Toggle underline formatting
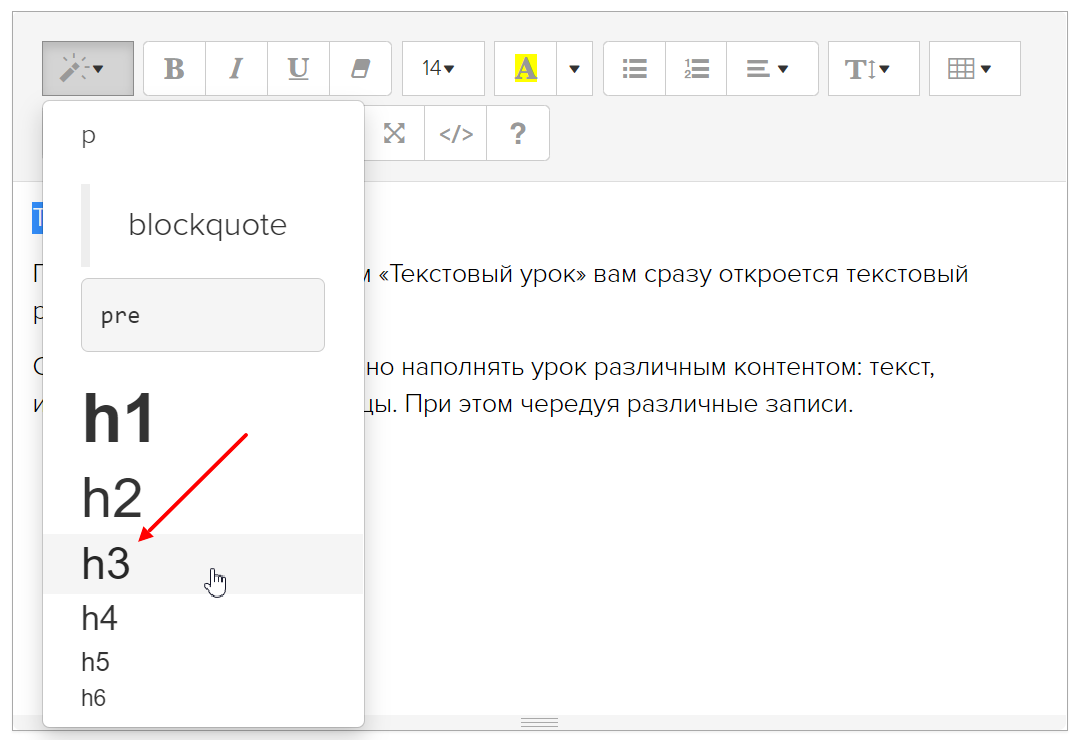 coord(298,69)
